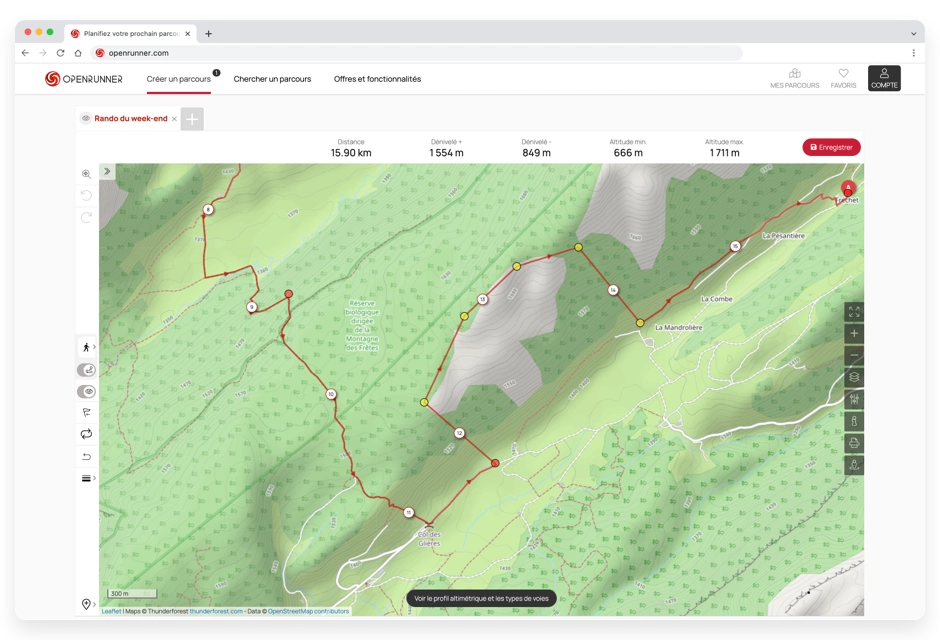Screen dimensions: 940x640
Task: Open the Chercher un parcours menu
Action: coord(270,78)
